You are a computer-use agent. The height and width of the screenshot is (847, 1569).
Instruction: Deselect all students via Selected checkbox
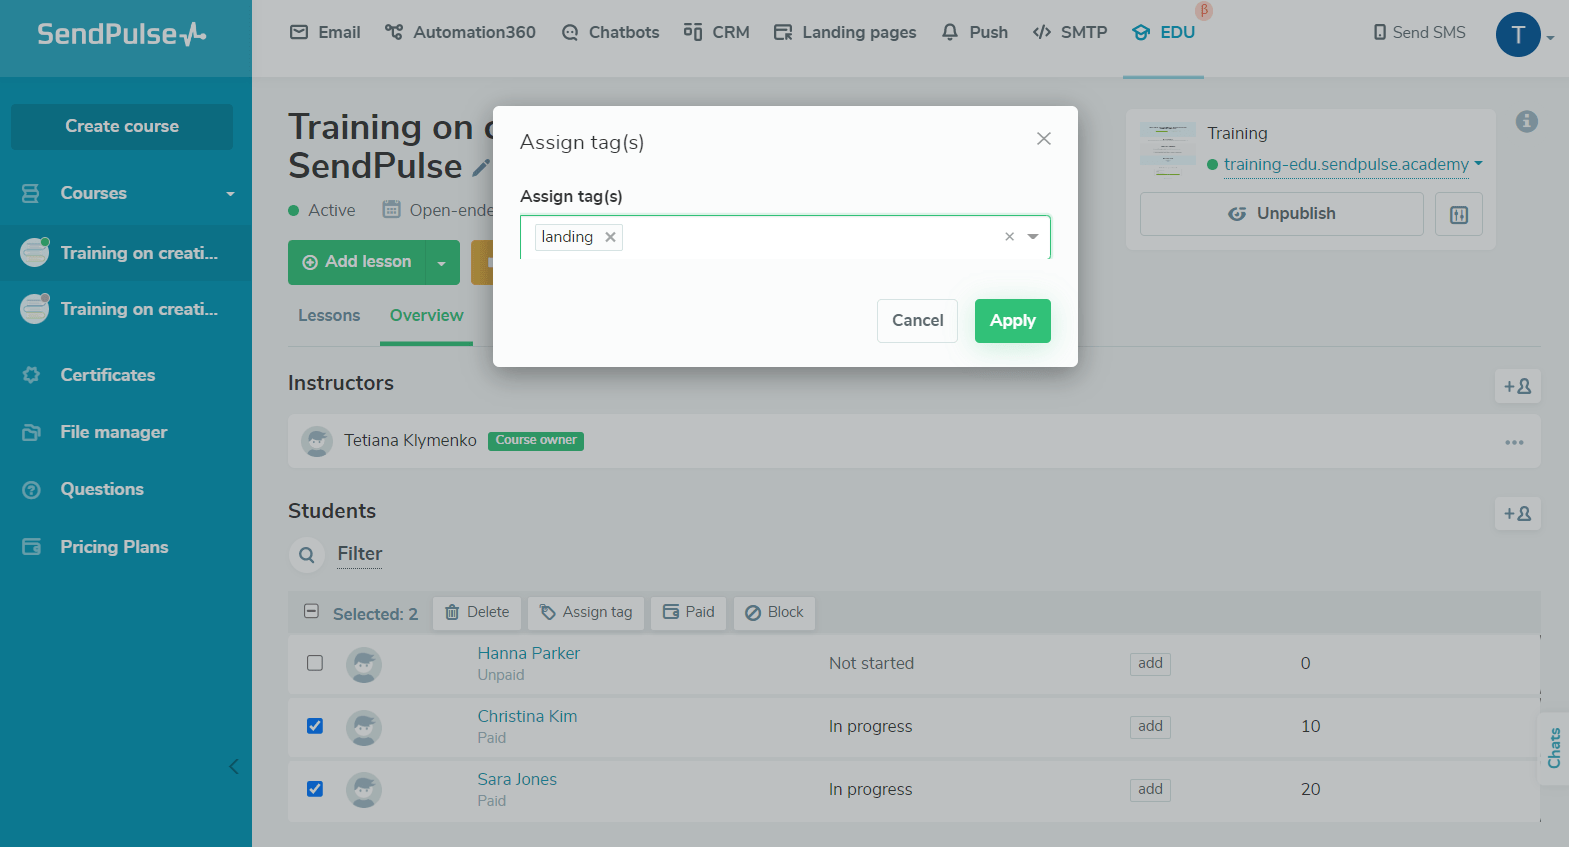pos(311,611)
